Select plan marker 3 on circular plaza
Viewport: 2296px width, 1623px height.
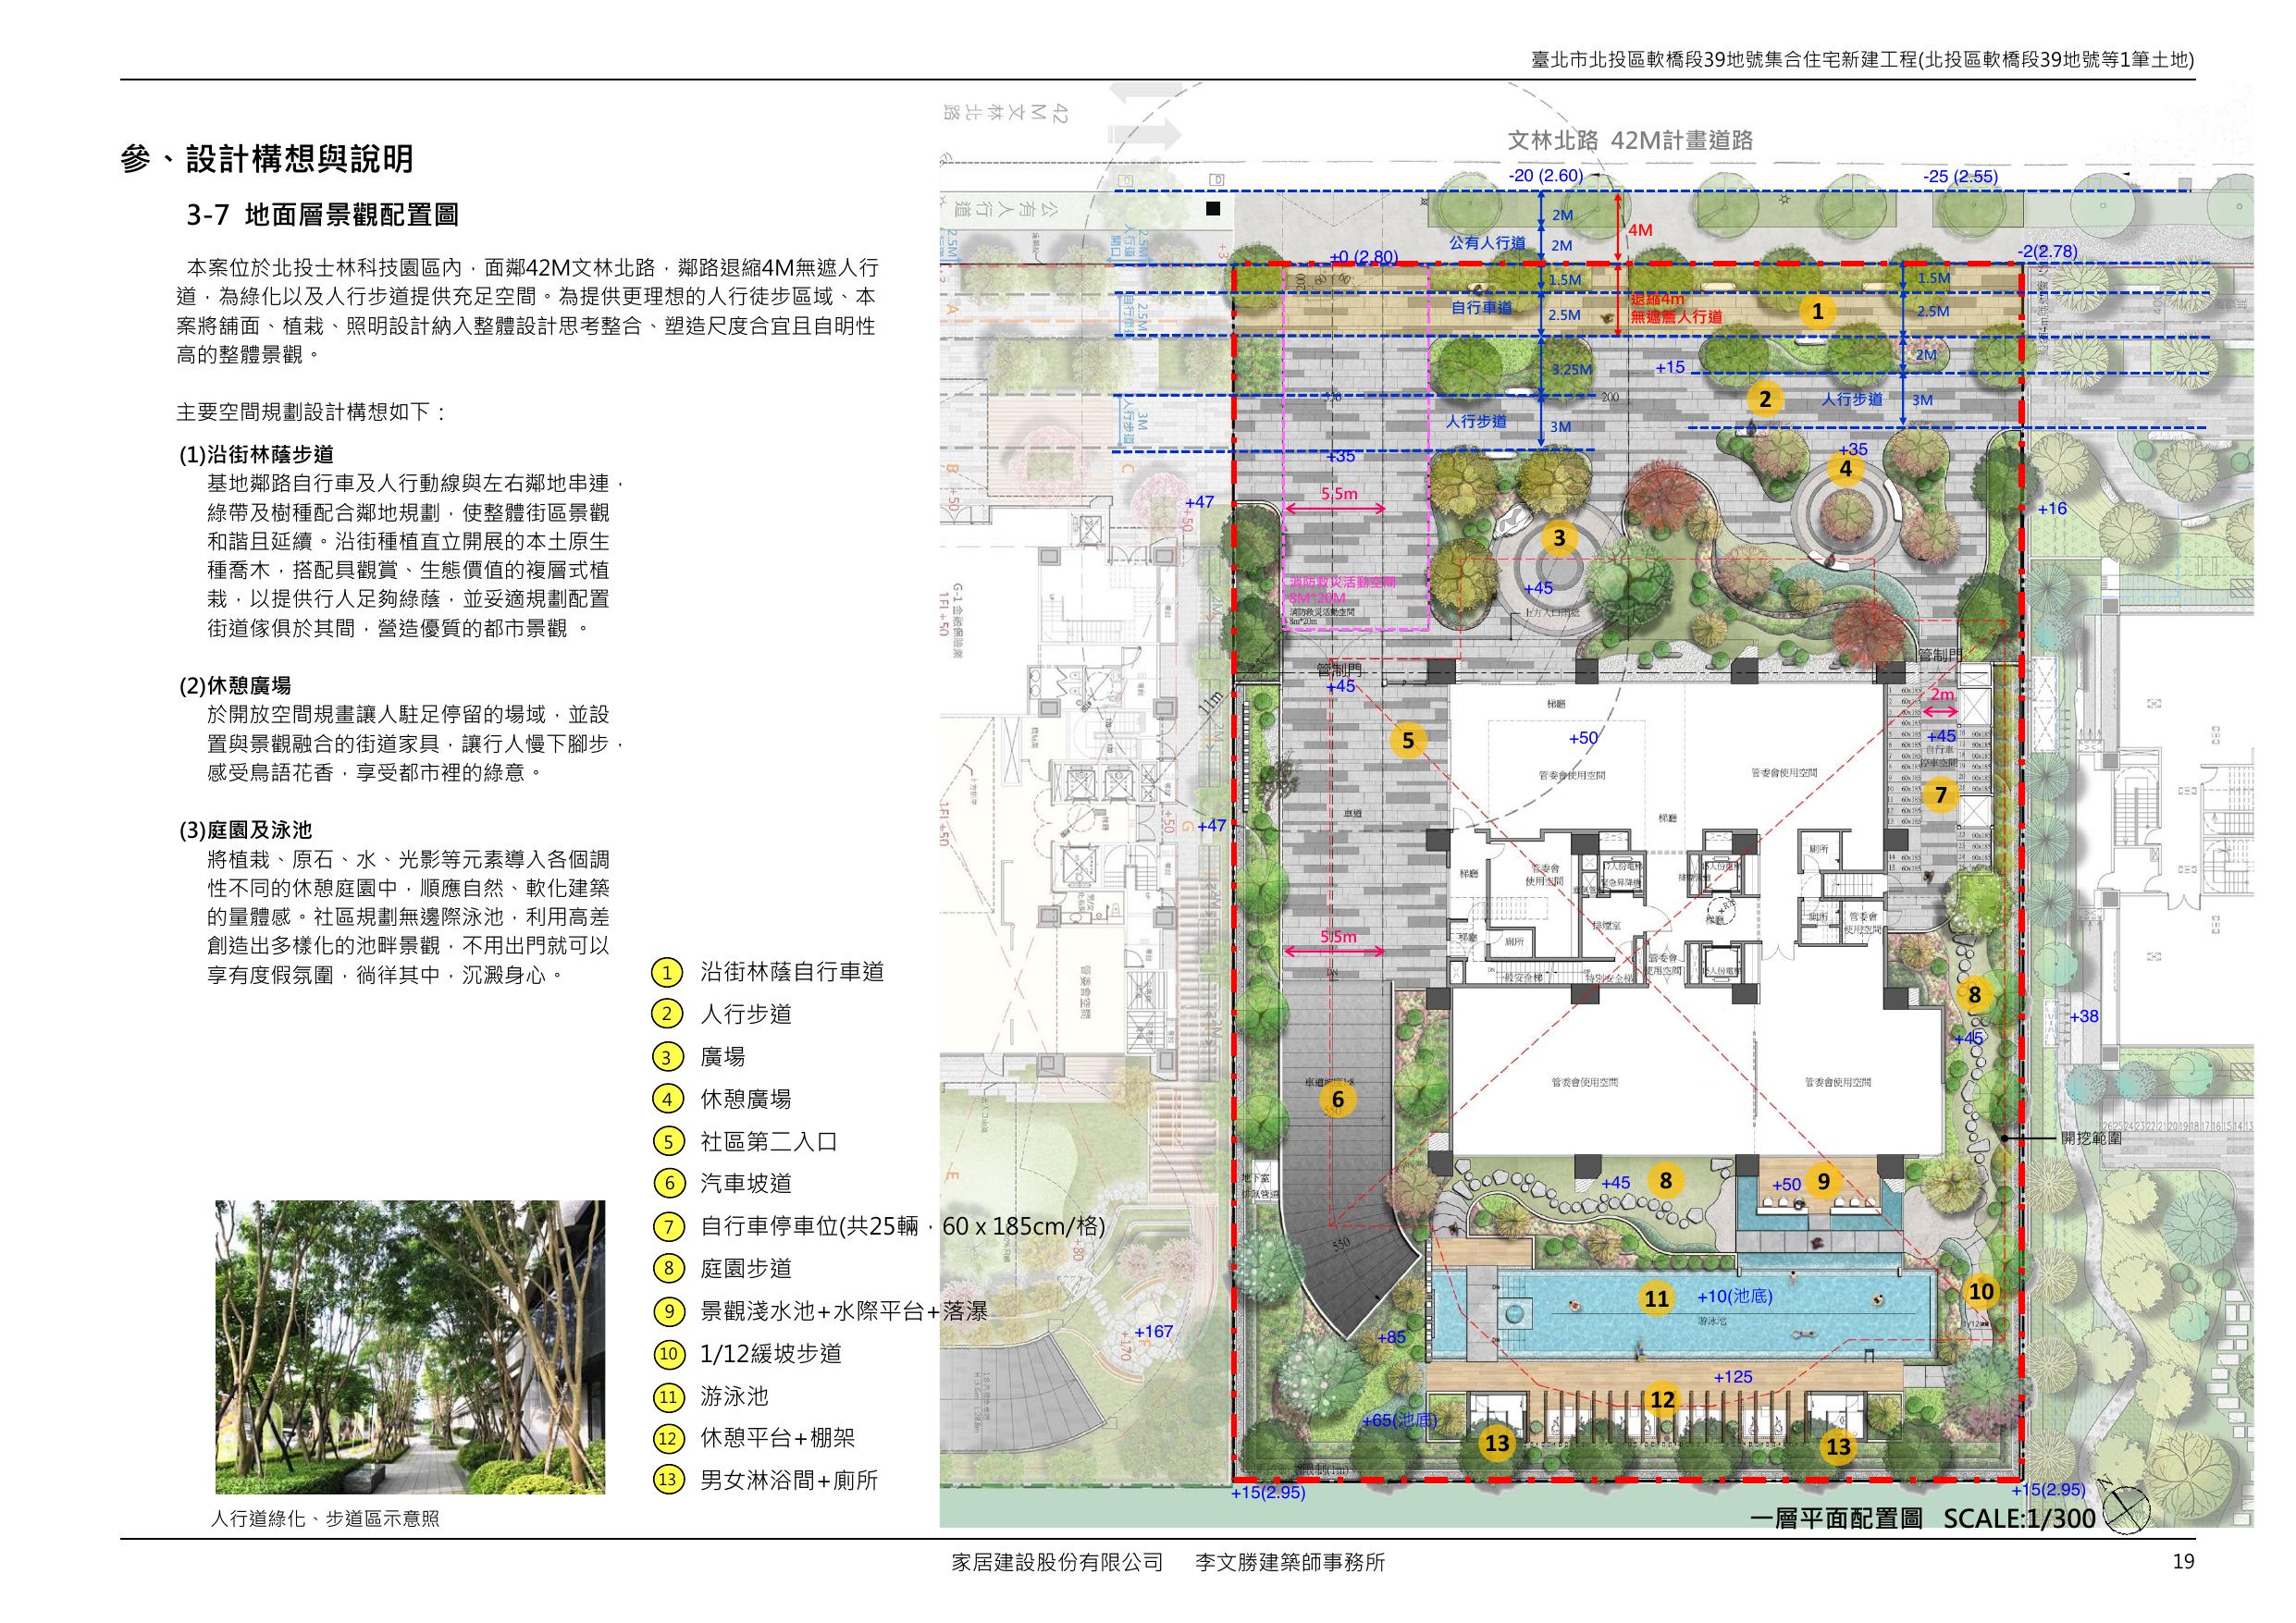1559,539
